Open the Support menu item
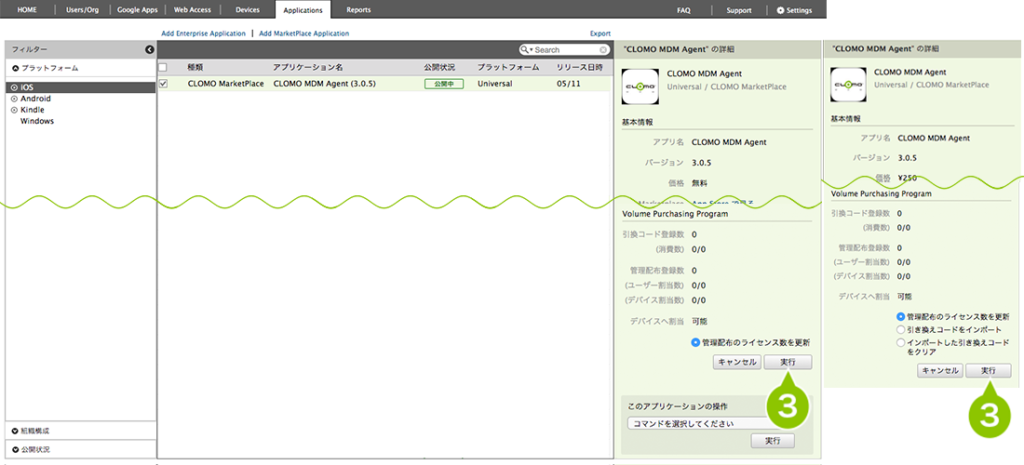The width and height of the screenshot is (1024, 465). click(739, 10)
